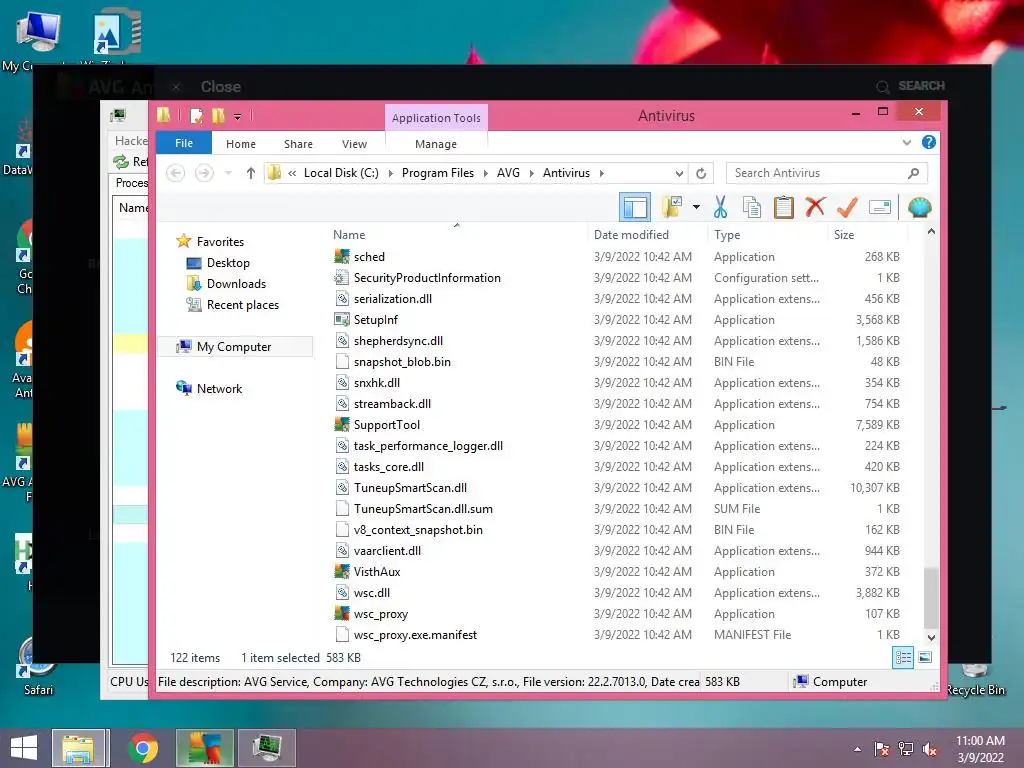Click the Cut scissors icon
The height and width of the screenshot is (768, 1024).
(x=720, y=208)
